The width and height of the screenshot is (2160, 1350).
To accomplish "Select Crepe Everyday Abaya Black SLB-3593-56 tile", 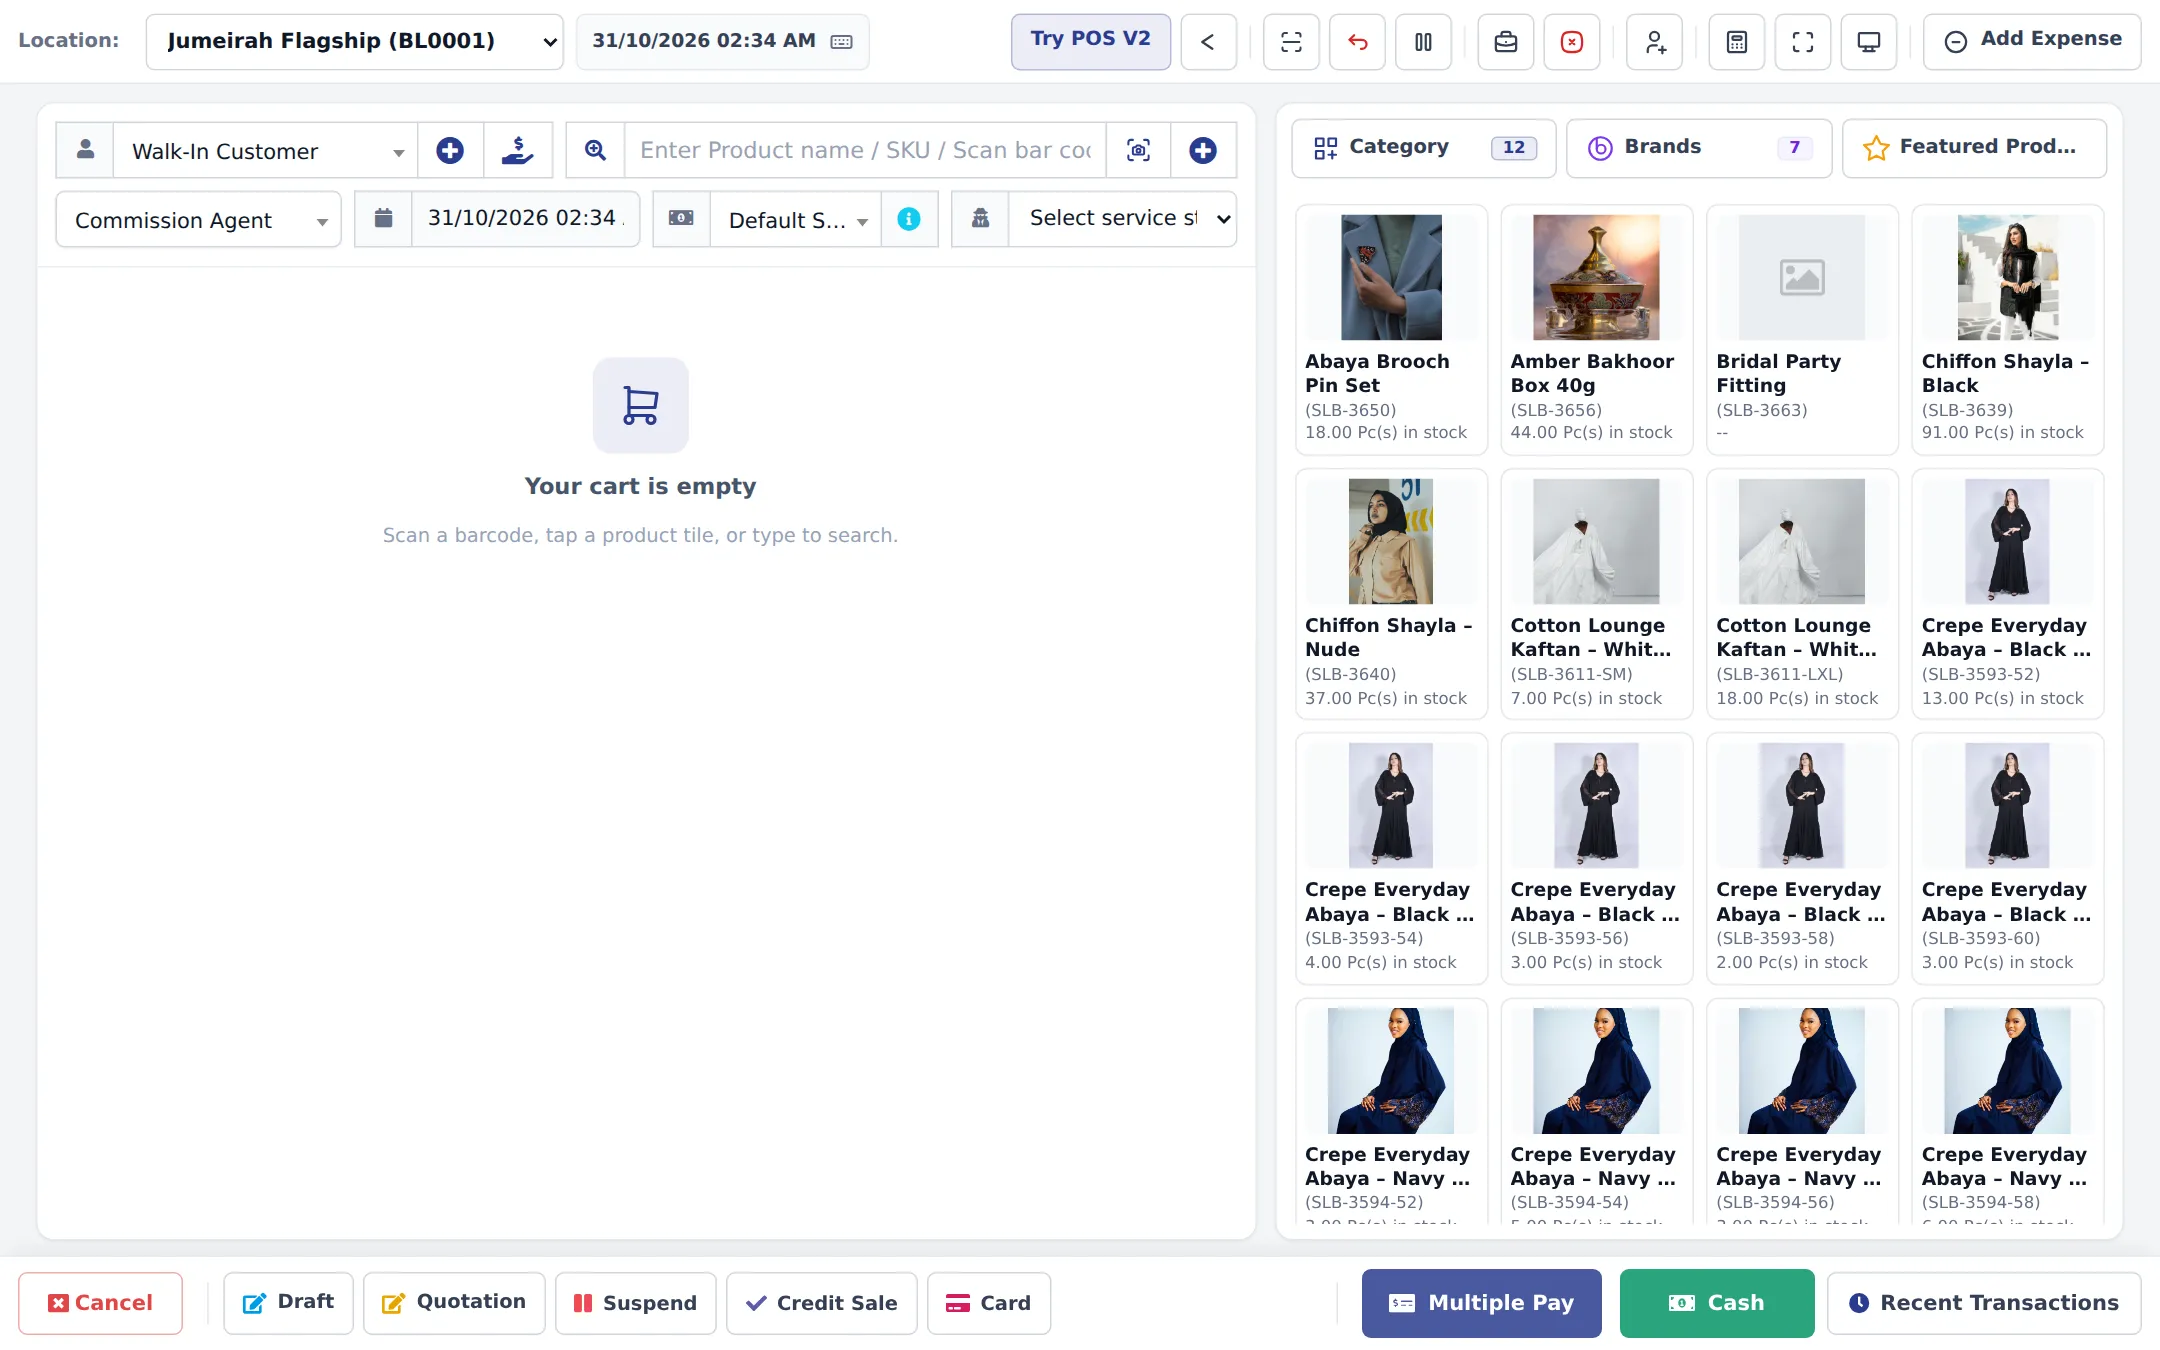I will [x=1597, y=858].
